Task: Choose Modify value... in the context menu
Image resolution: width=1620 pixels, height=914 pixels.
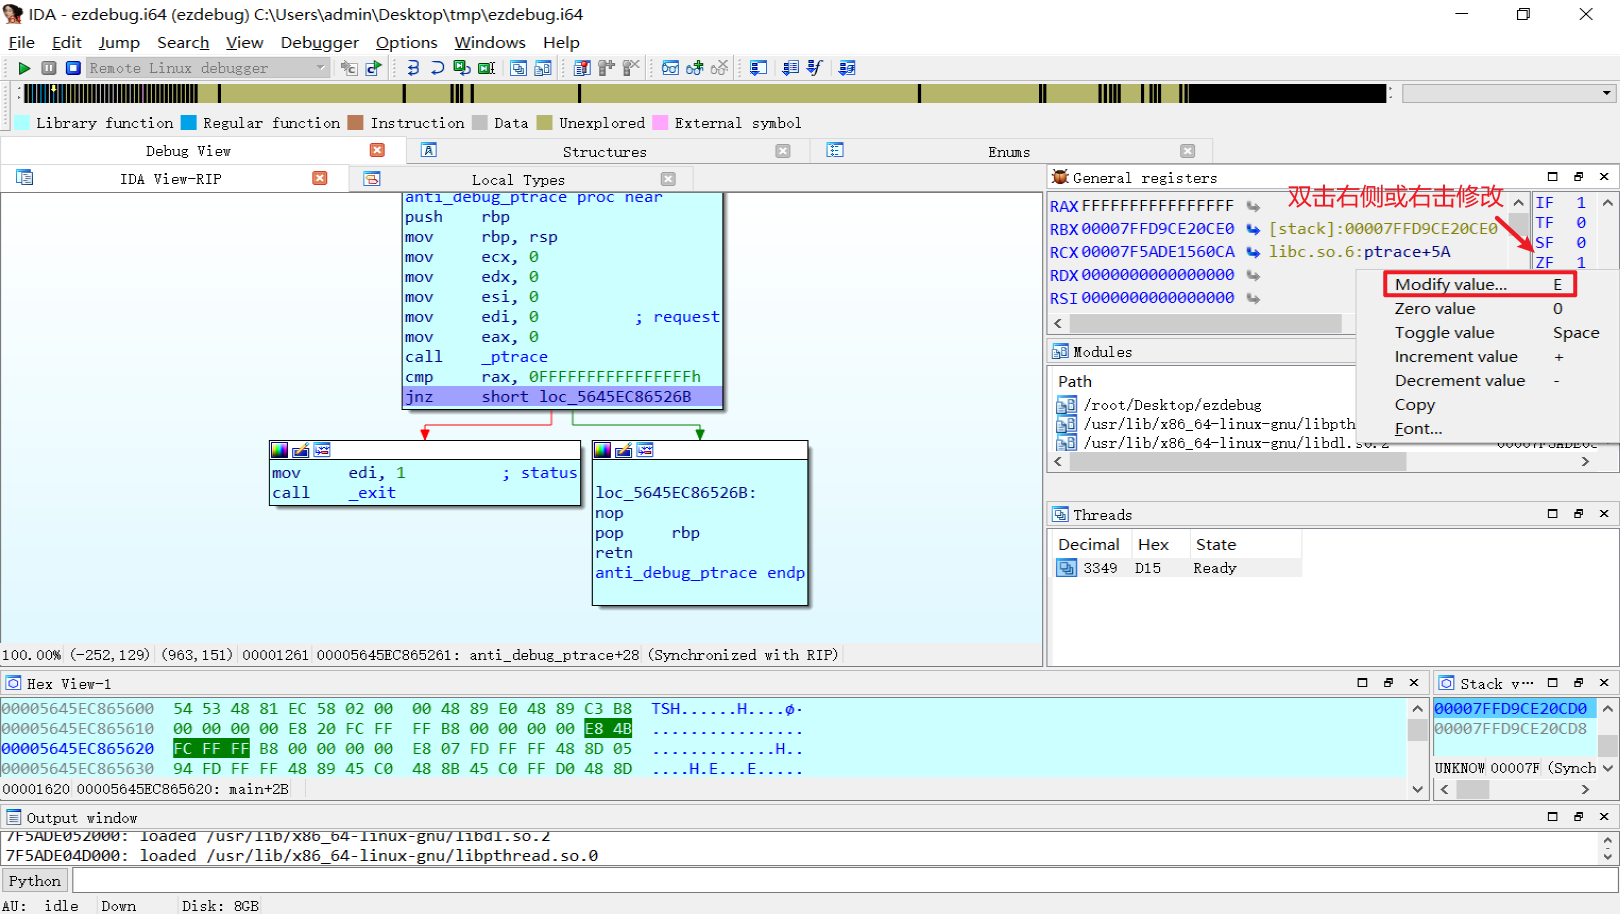Action: [x=1480, y=285]
